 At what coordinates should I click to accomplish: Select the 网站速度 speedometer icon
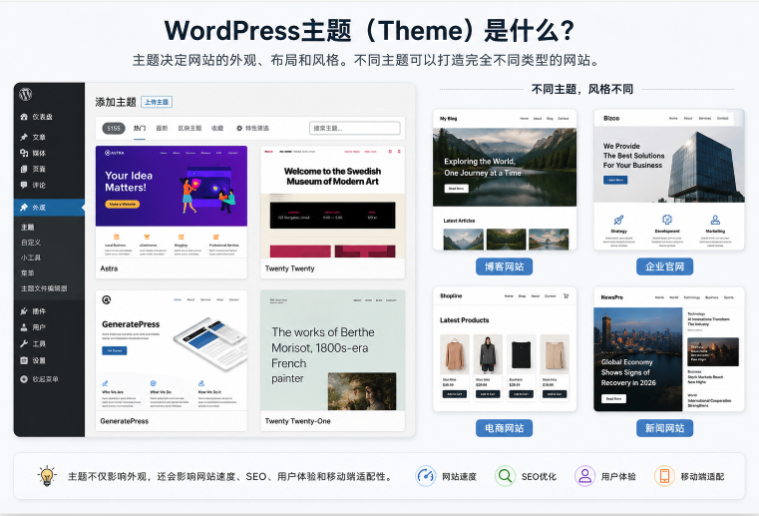[x=425, y=476]
